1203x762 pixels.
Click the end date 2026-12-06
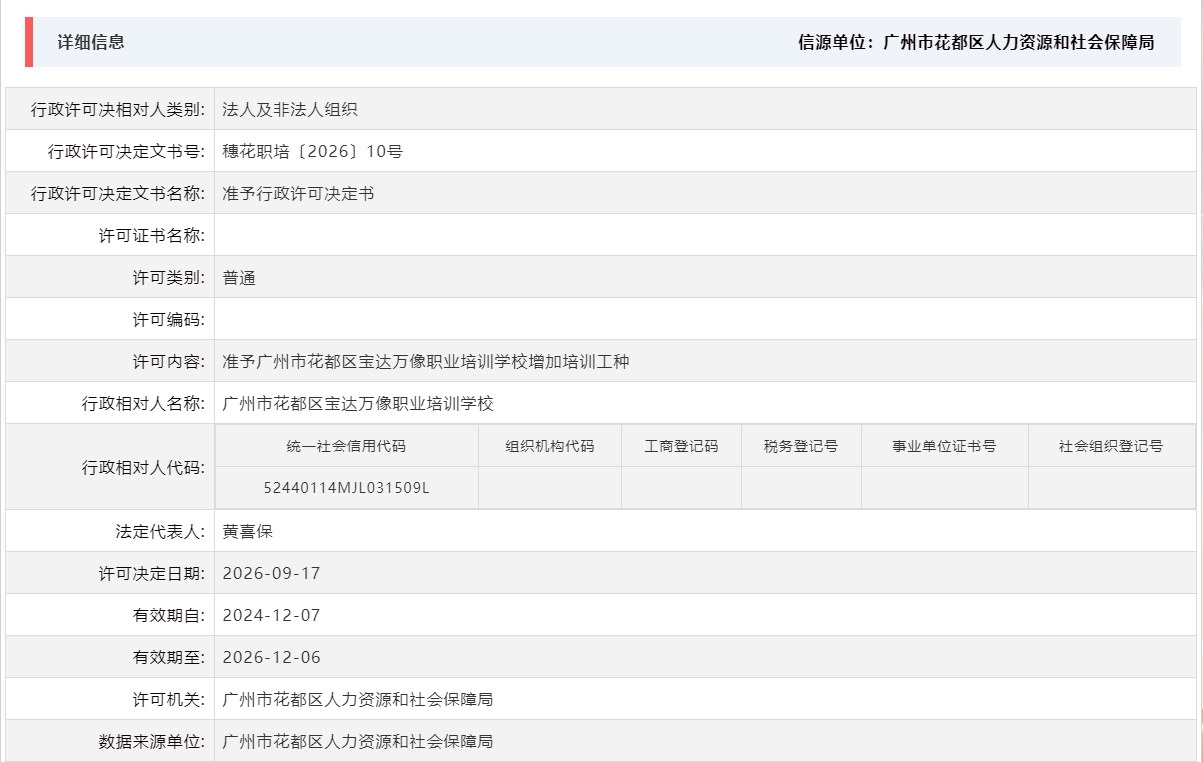click(271, 658)
